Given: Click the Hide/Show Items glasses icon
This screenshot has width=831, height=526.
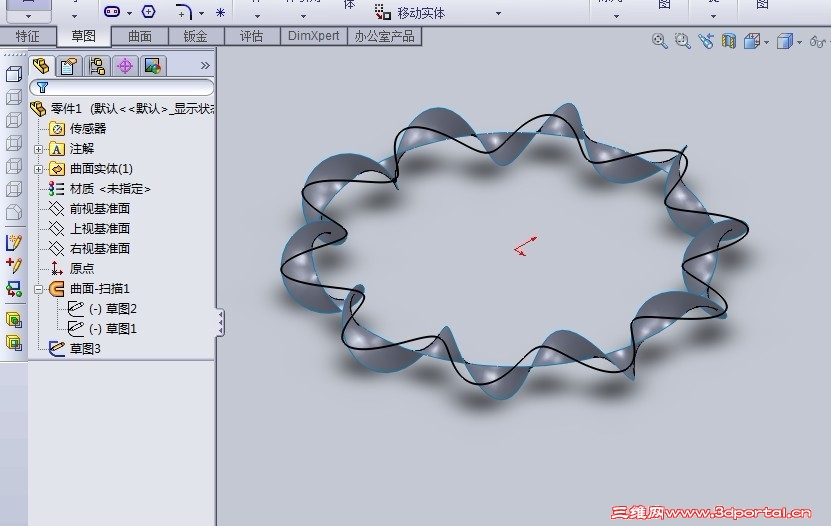Looking at the screenshot, I should (x=817, y=41).
